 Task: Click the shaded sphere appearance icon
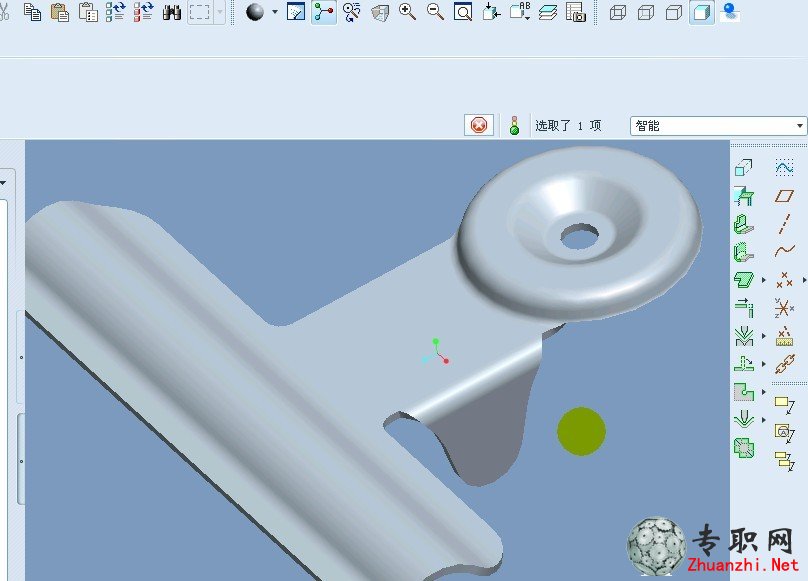tap(255, 12)
